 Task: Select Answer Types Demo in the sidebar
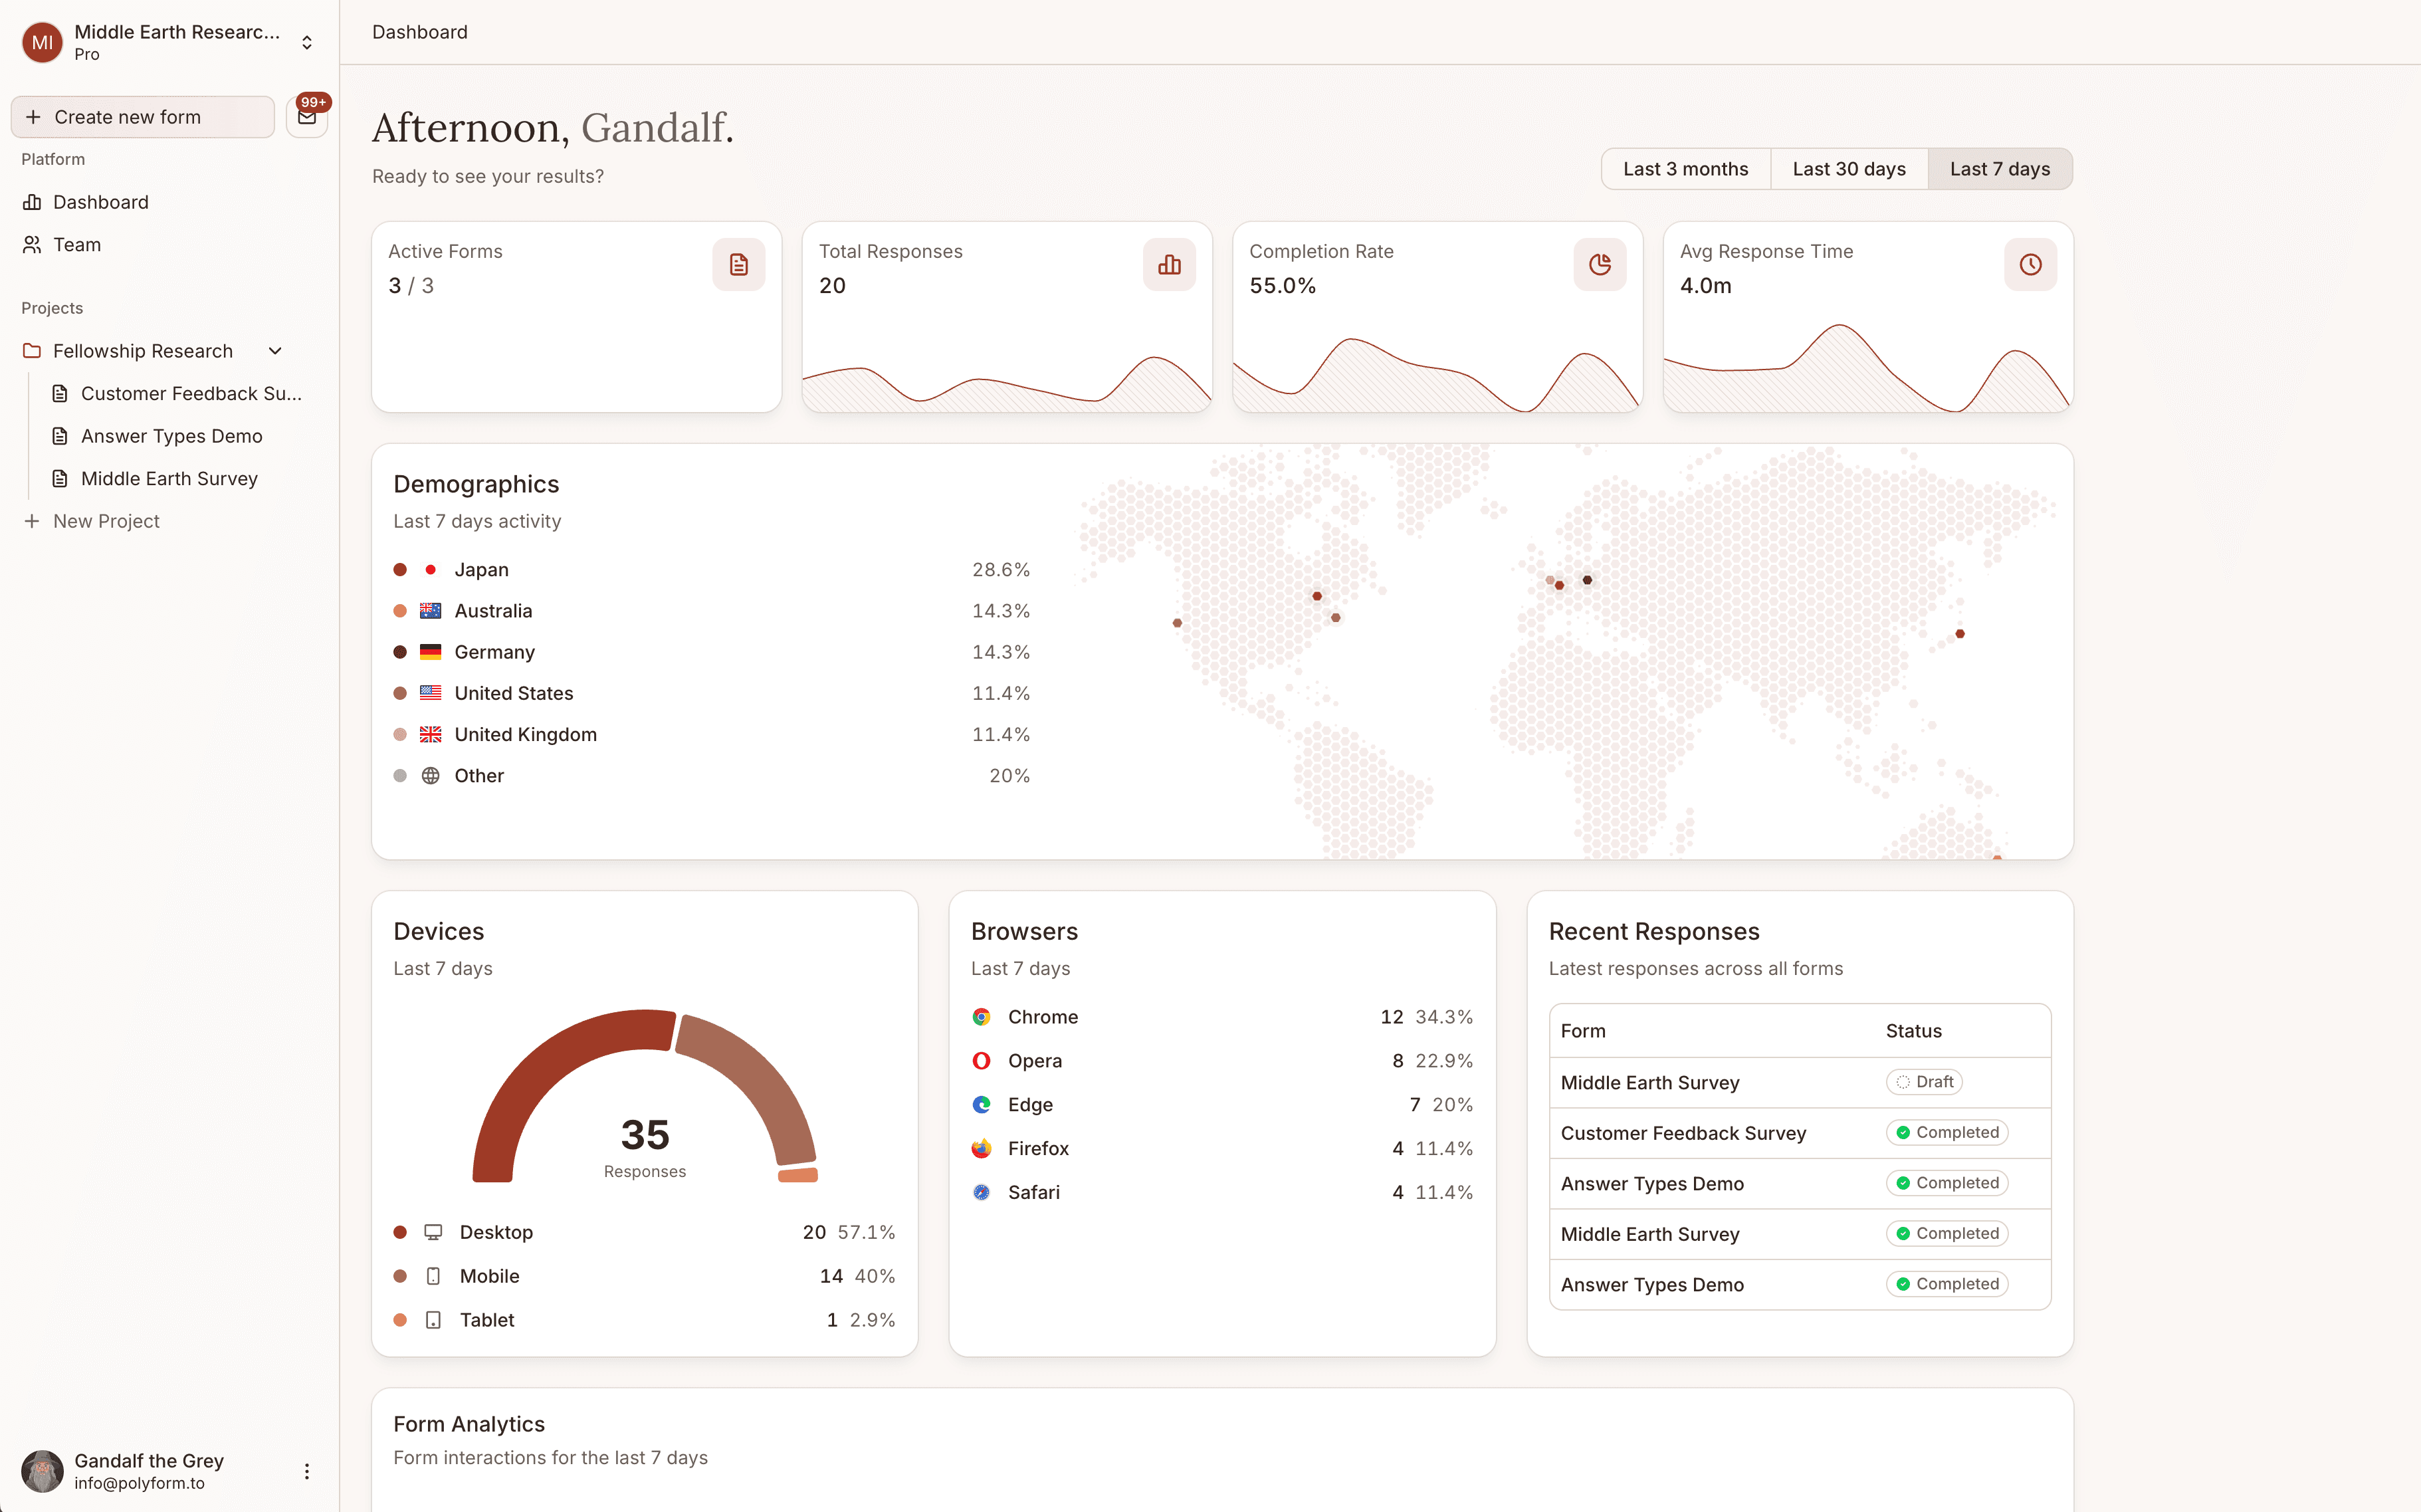point(171,436)
